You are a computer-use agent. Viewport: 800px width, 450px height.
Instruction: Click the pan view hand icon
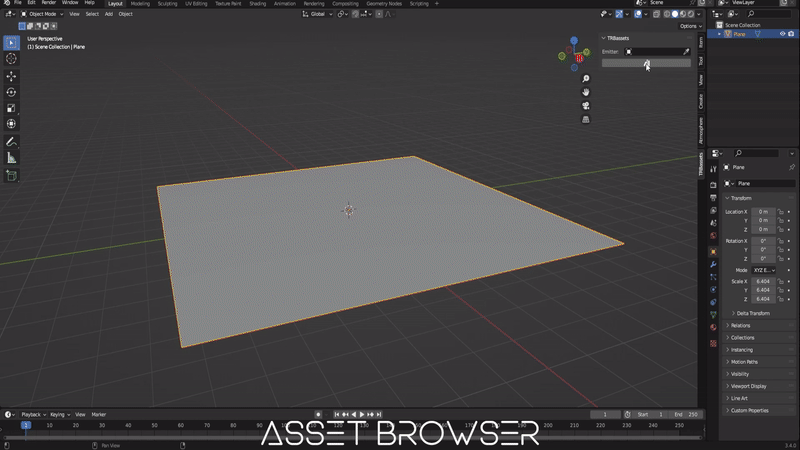point(586,92)
